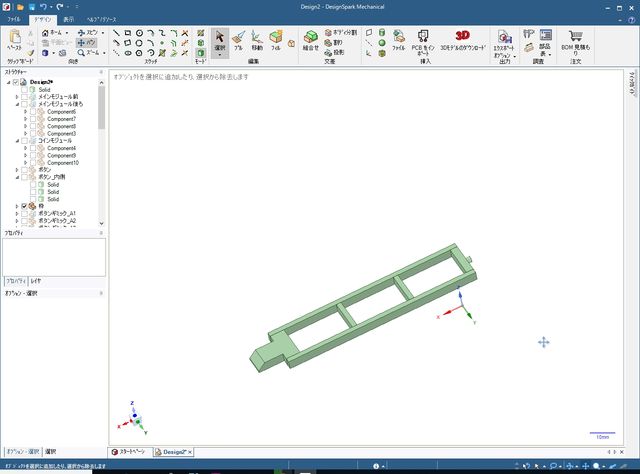Uncheck the 枠 component checkbox
The width and height of the screenshot is (640, 474).
tap(24, 206)
